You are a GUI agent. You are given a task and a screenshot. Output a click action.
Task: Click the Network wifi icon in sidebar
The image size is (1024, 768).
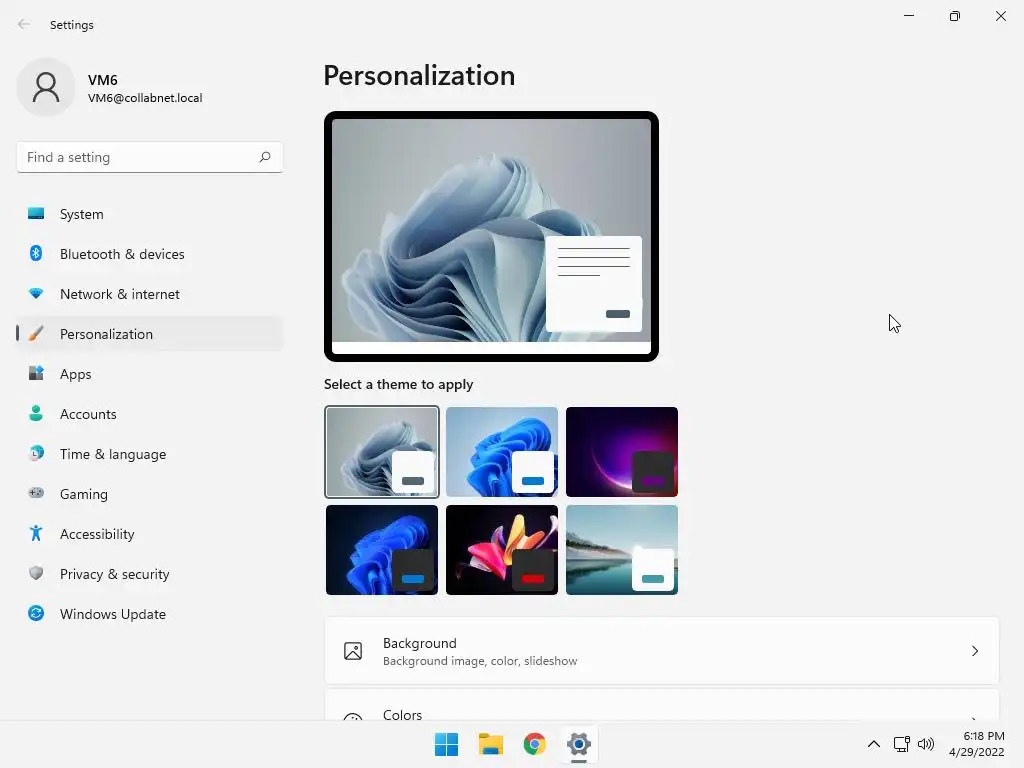[36, 294]
